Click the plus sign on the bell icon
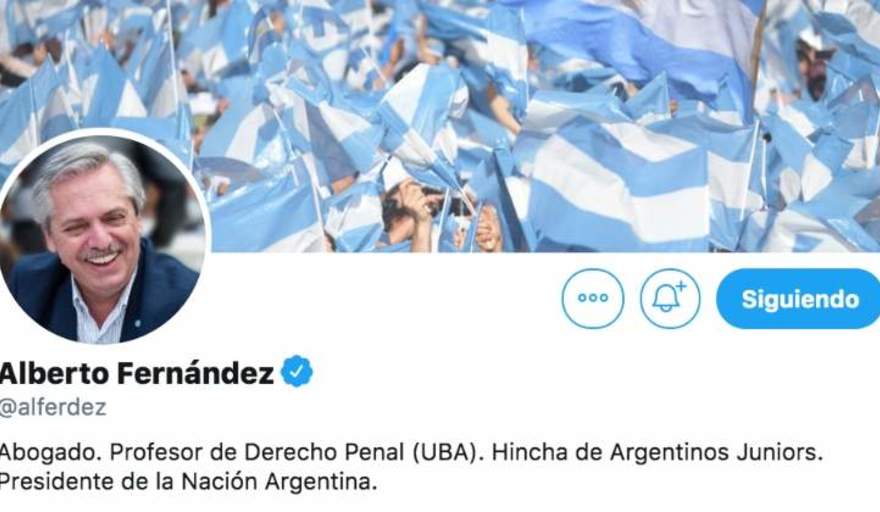This screenshot has width=880, height=512. pyautogui.click(x=681, y=287)
